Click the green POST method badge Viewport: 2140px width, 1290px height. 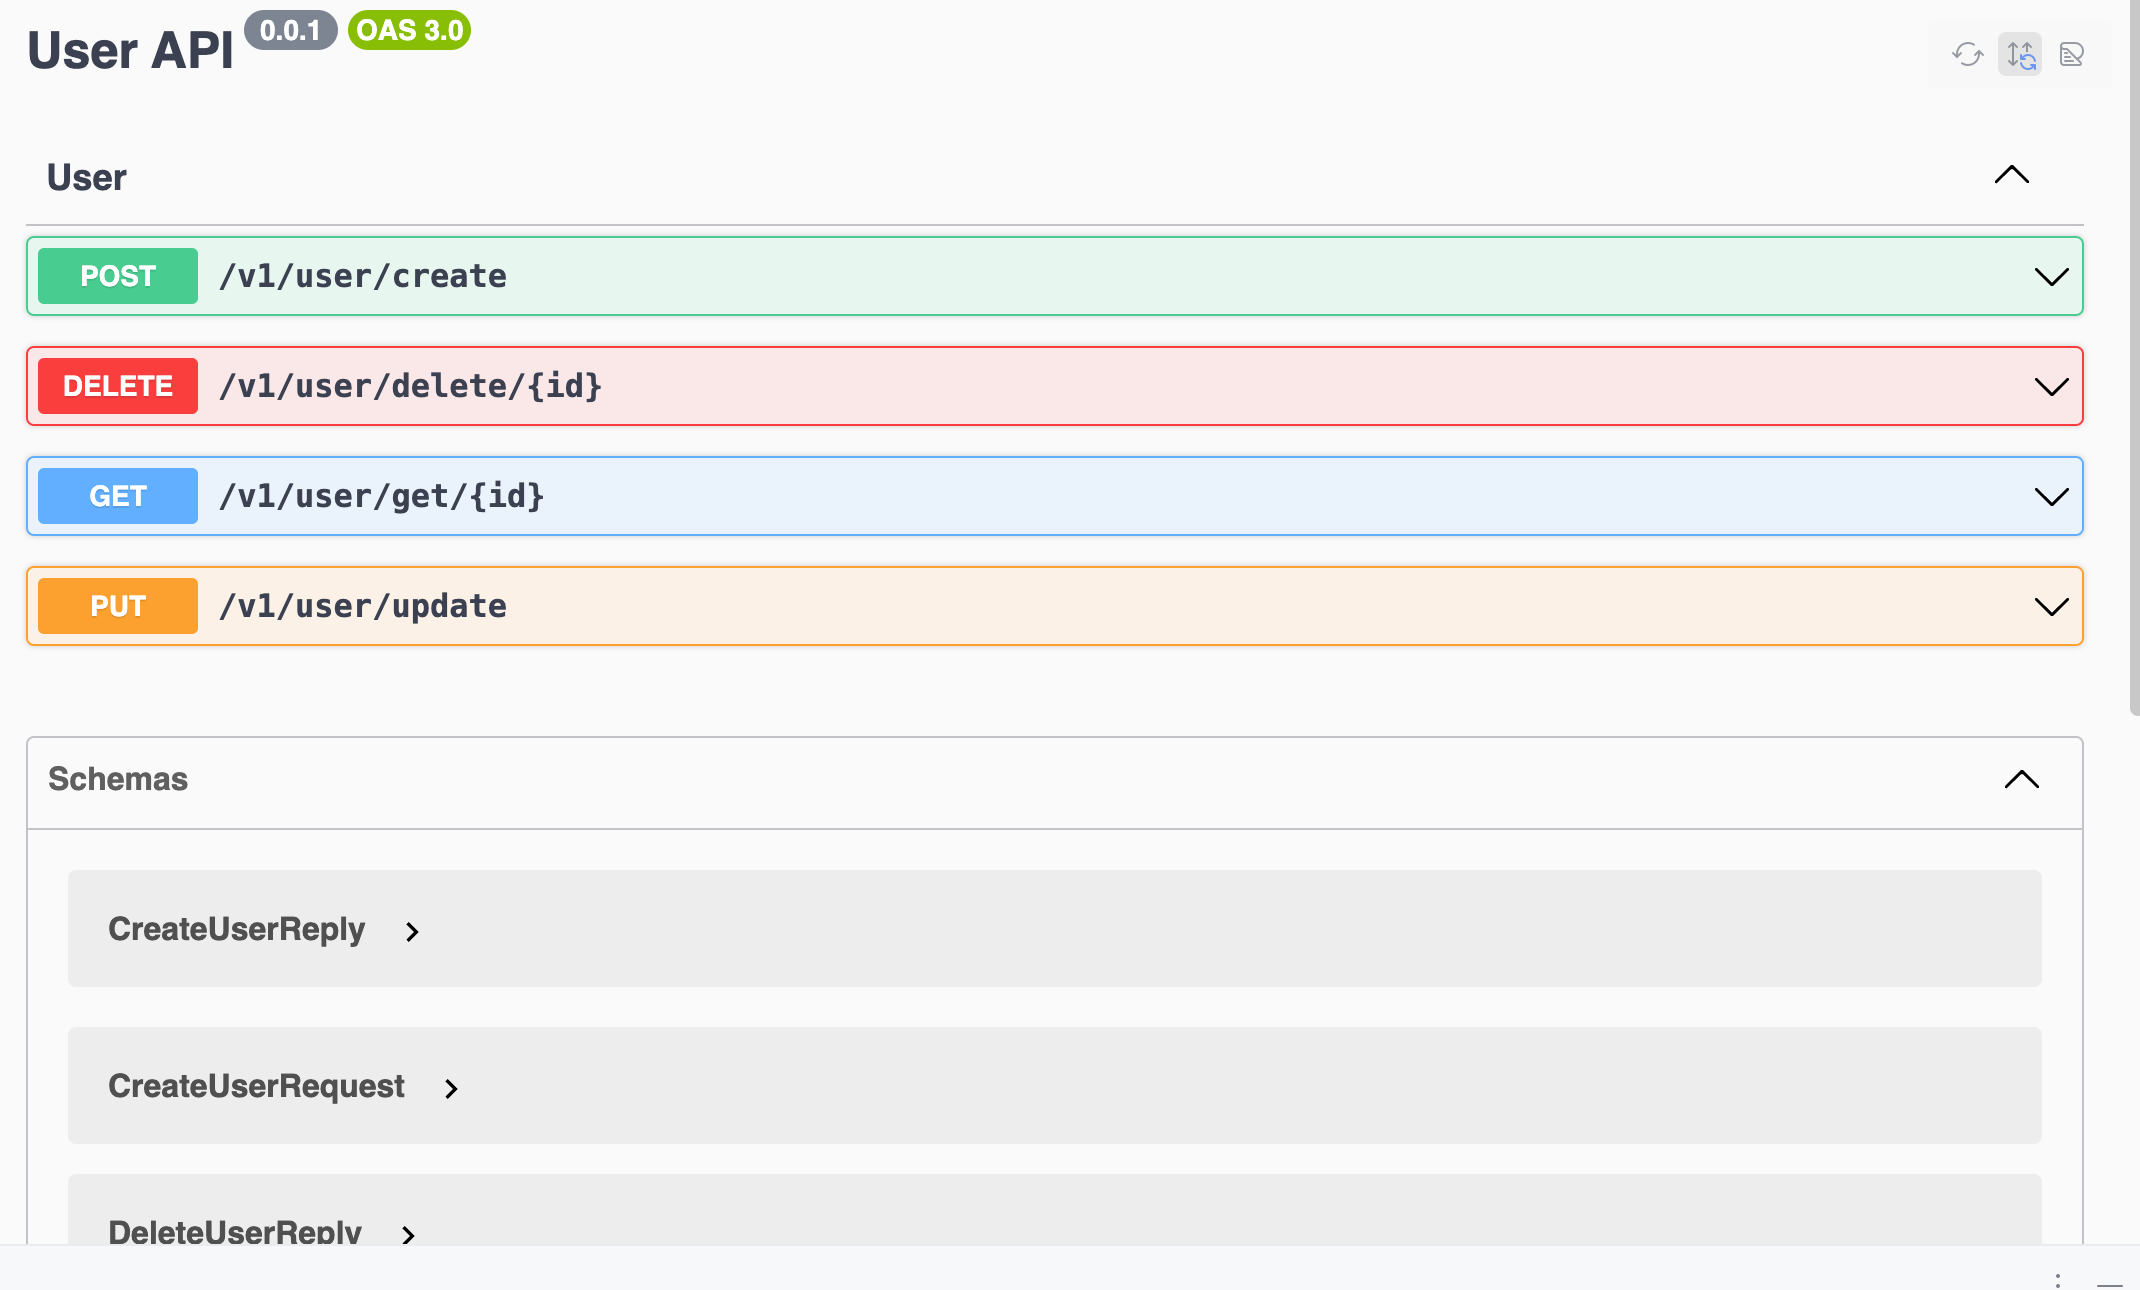click(x=118, y=276)
